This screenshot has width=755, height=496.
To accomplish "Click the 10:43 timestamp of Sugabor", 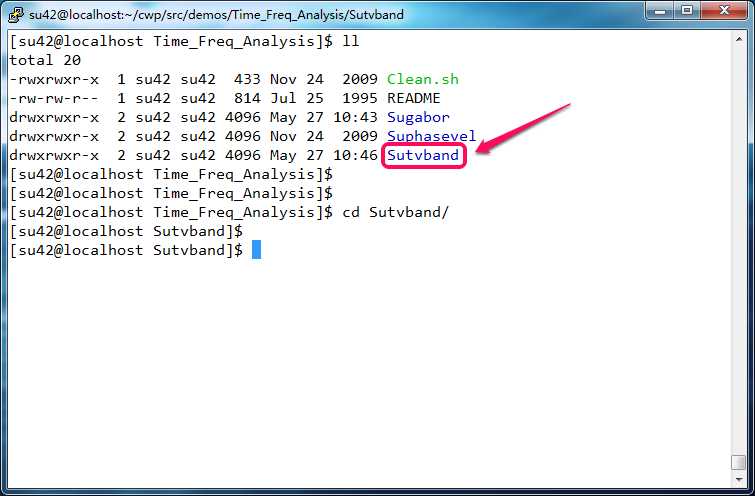I will [355, 117].
